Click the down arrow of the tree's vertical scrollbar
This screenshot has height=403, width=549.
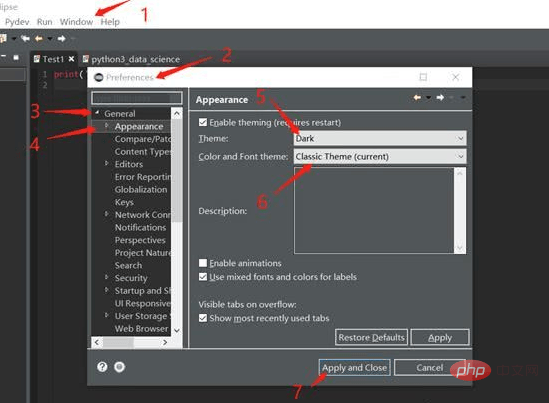tap(177, 330)
